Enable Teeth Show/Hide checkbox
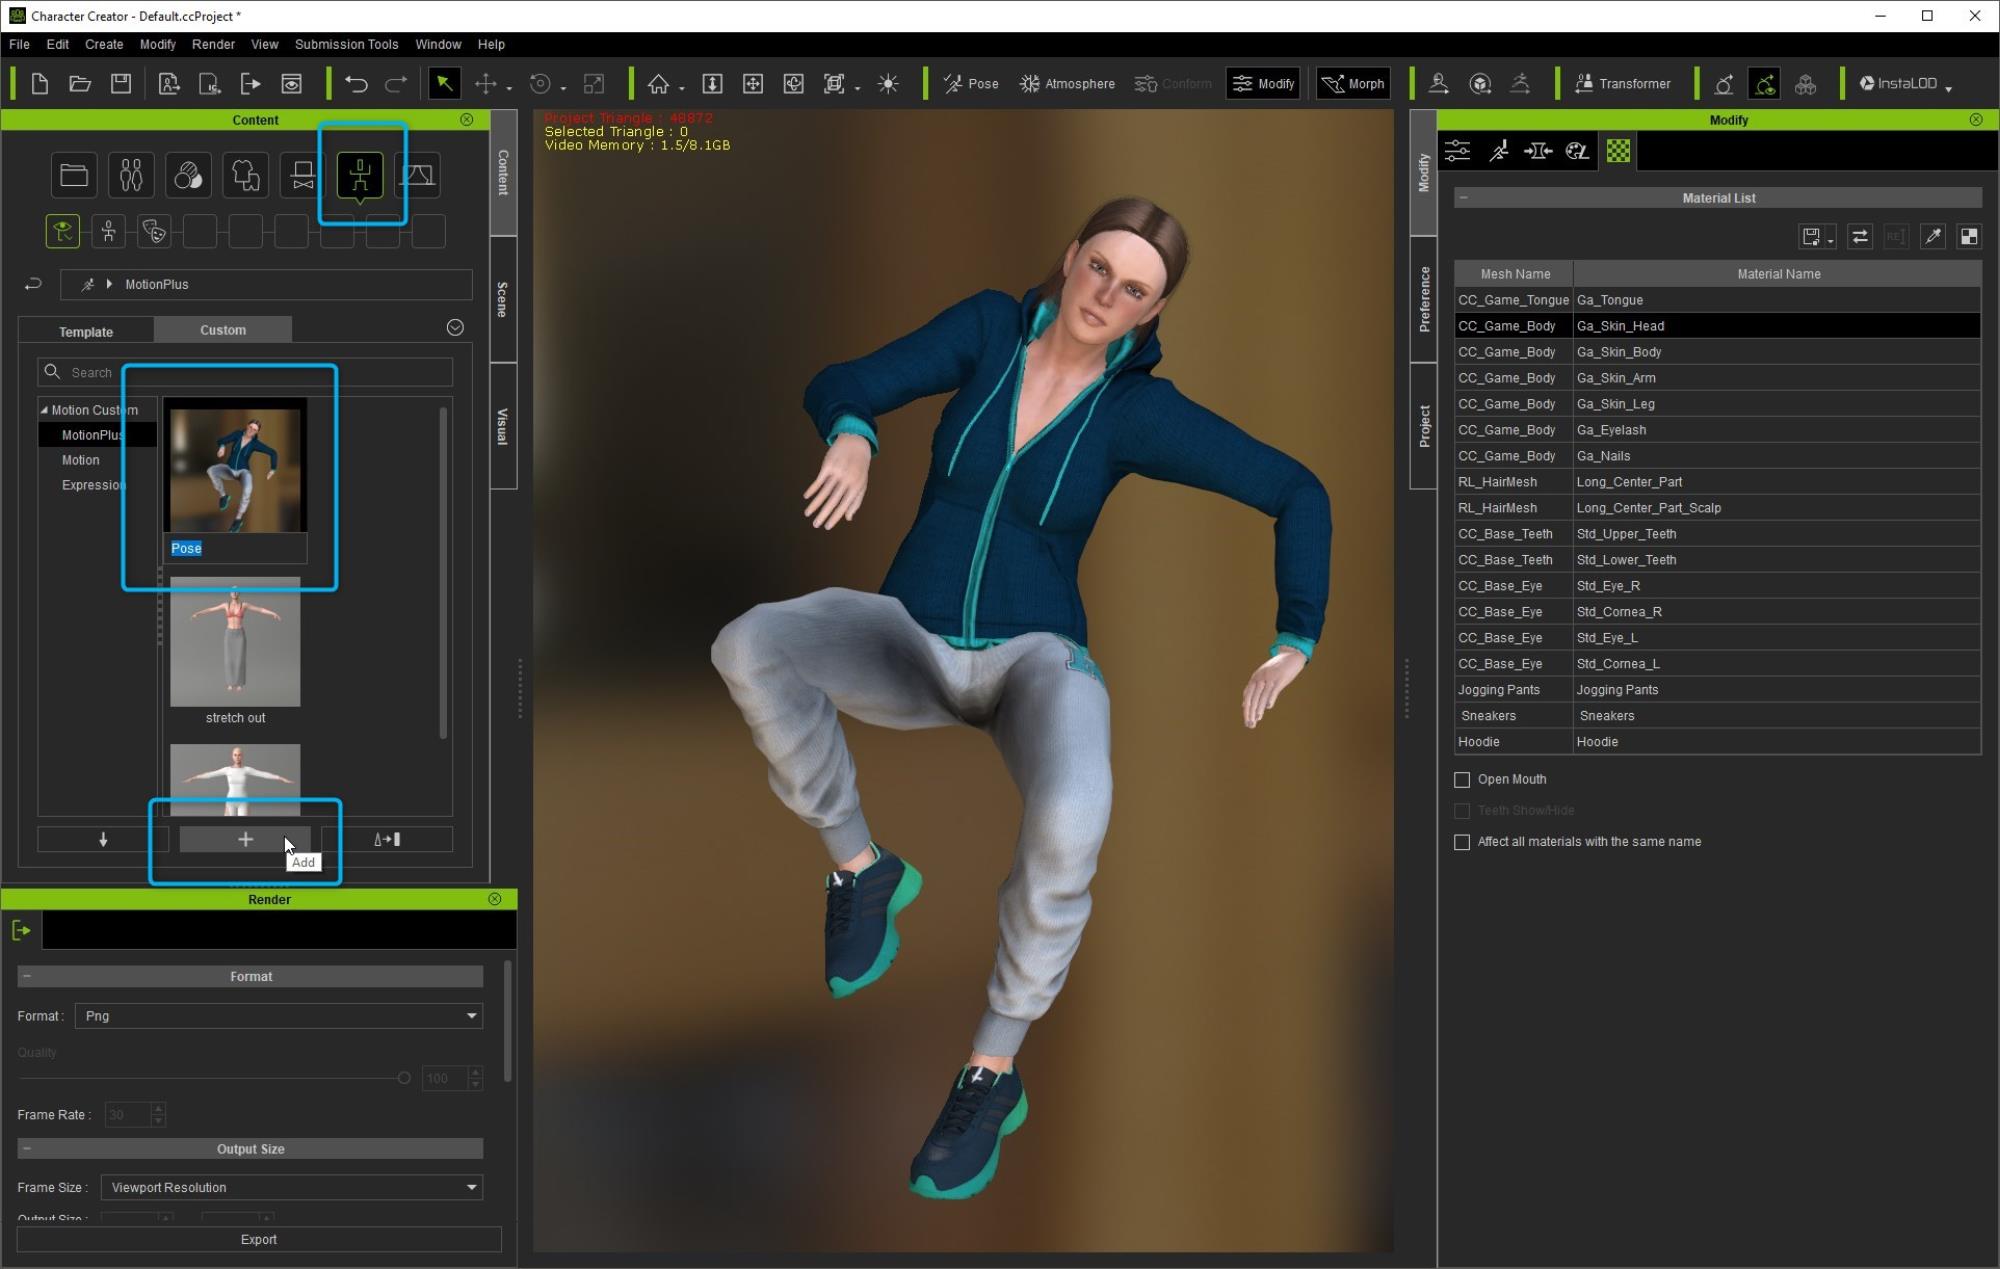This screenshot has height=1269, width=2000. (x=1461, y=809)
